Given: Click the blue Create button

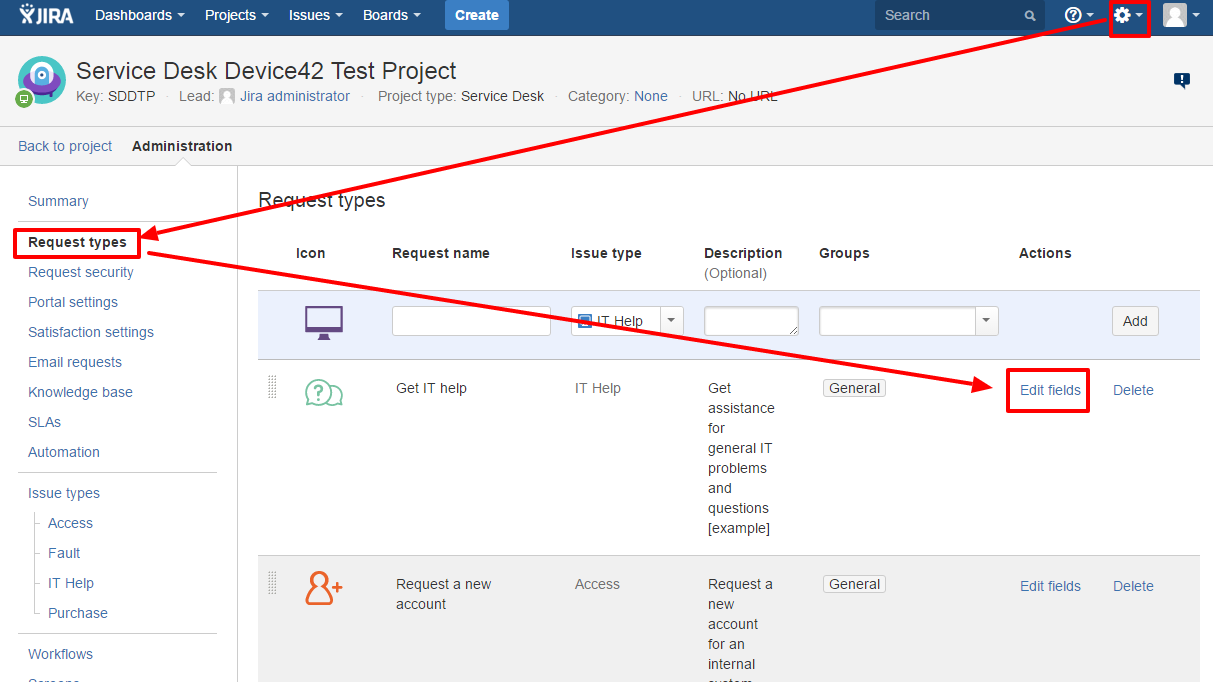Looking at the screenshot, I should tap(476, 15).
